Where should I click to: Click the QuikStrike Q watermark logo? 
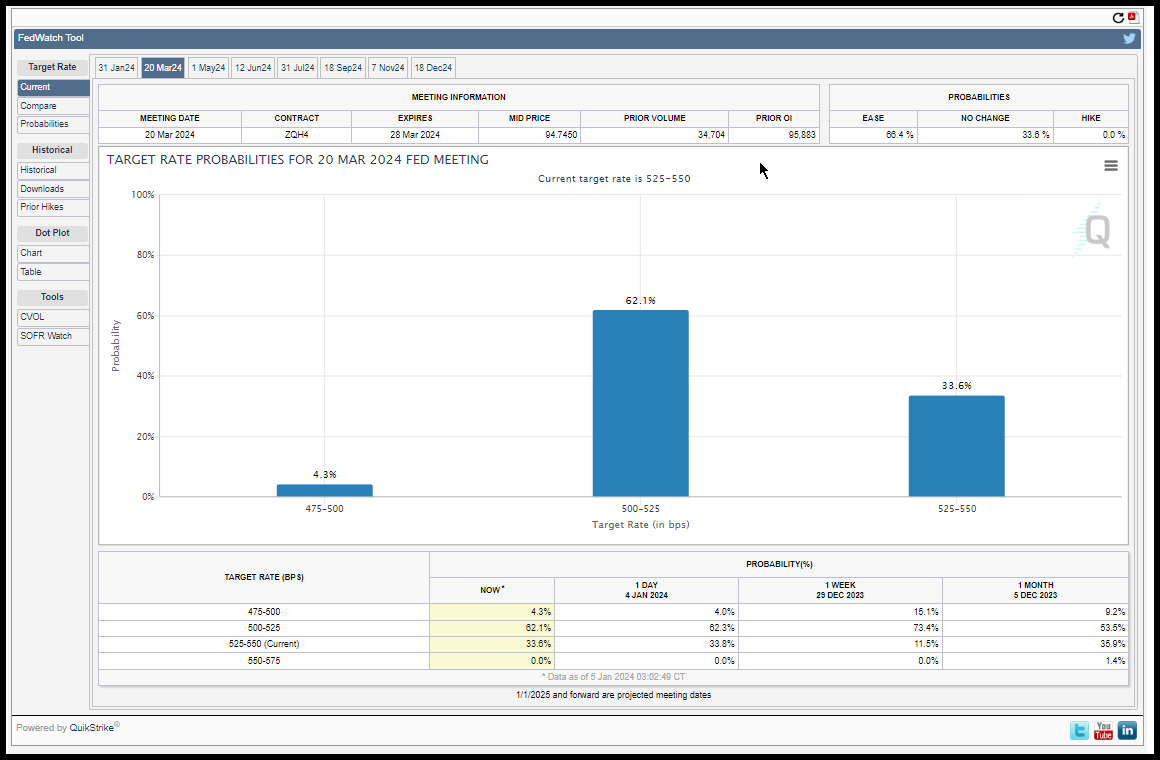[x=1093, y=231]
